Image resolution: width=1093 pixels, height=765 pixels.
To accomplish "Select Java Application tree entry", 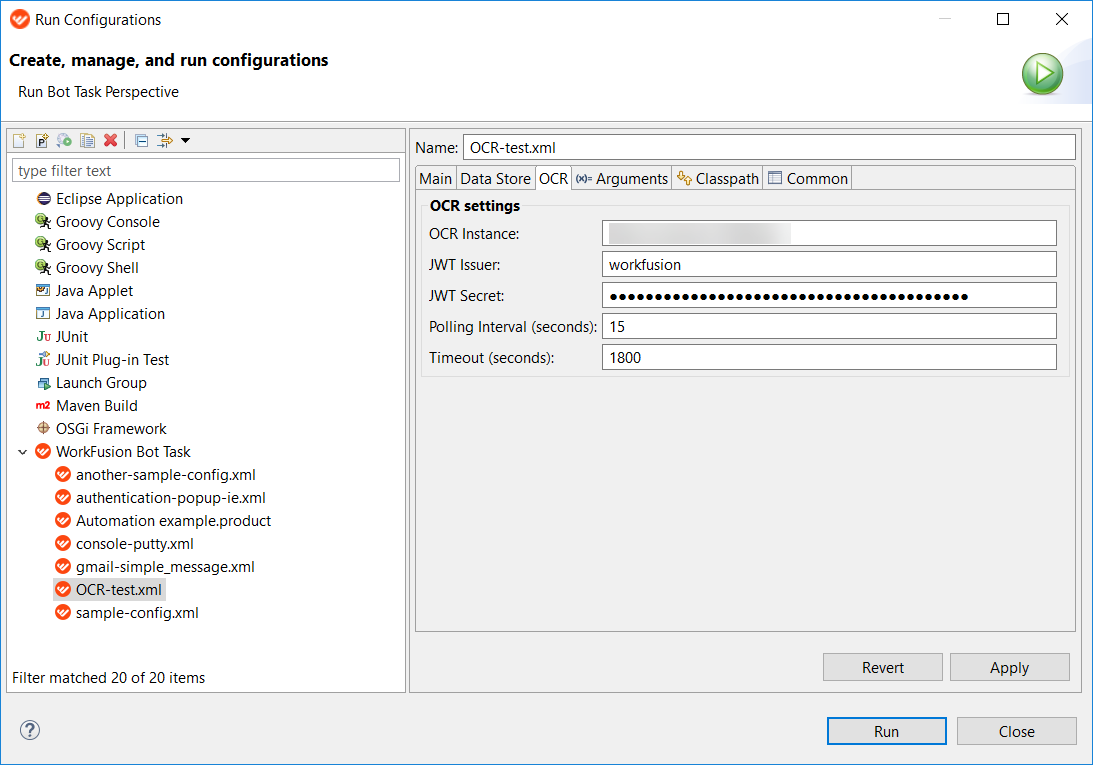I will (x=110, y=314).
